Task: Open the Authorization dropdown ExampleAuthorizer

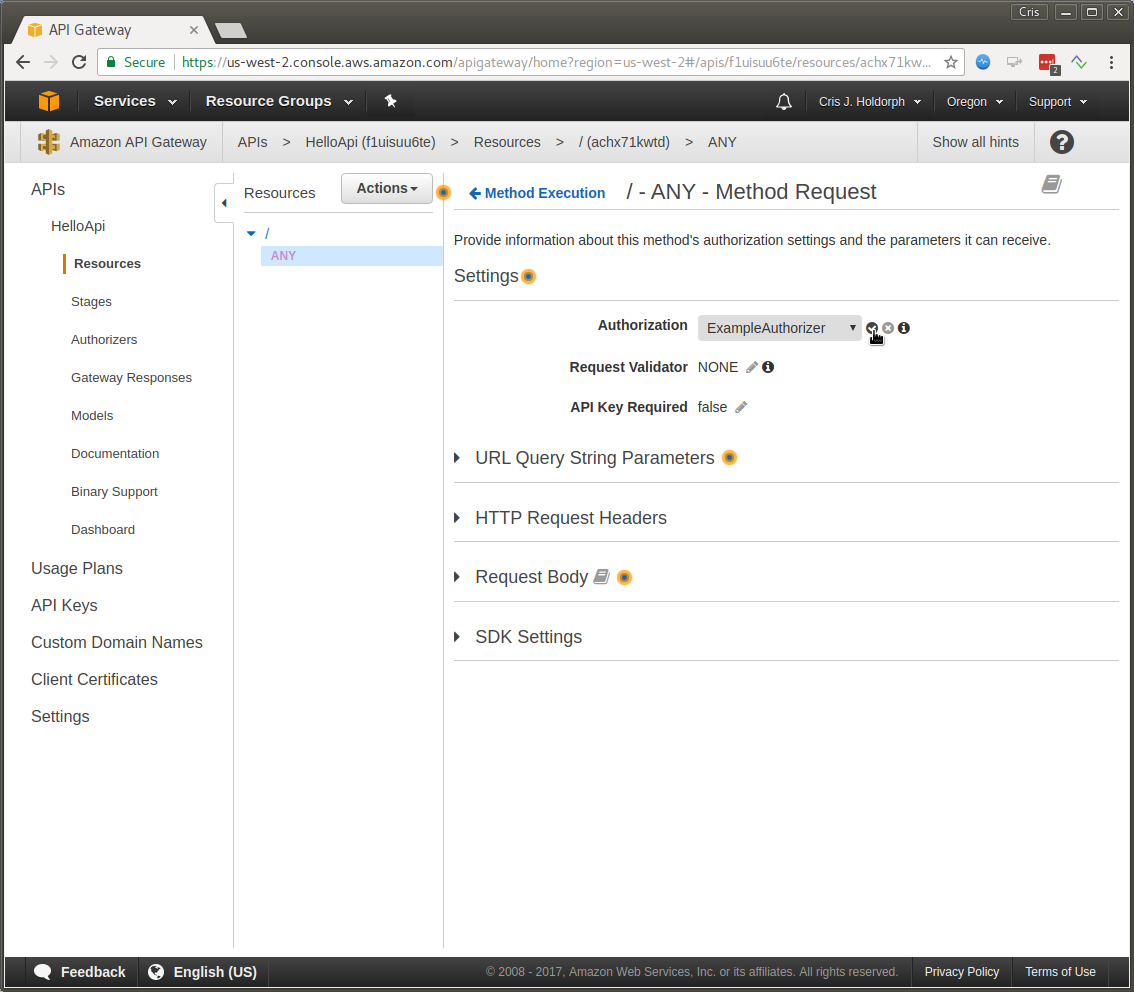Action: (x=780, y=328)
